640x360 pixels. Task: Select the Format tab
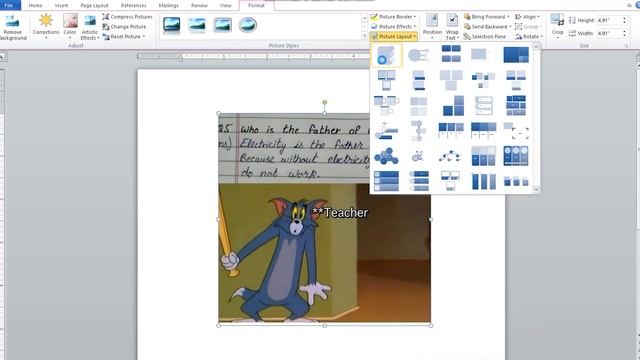(256, 5)
